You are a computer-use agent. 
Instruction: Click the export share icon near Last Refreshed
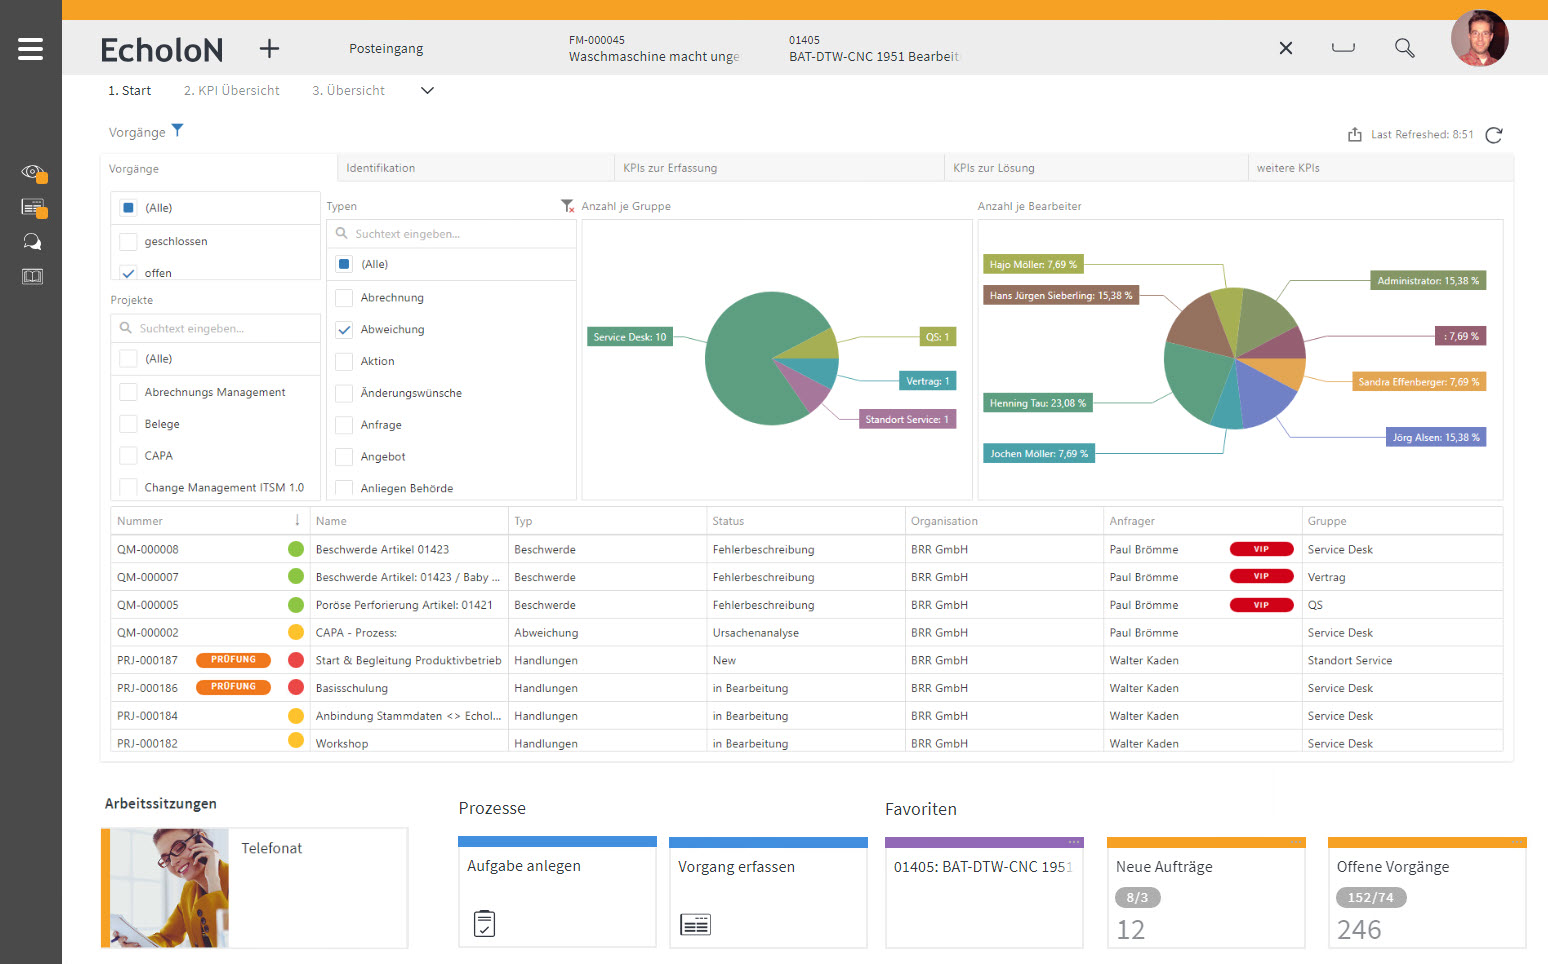(x=1354, y=134)
